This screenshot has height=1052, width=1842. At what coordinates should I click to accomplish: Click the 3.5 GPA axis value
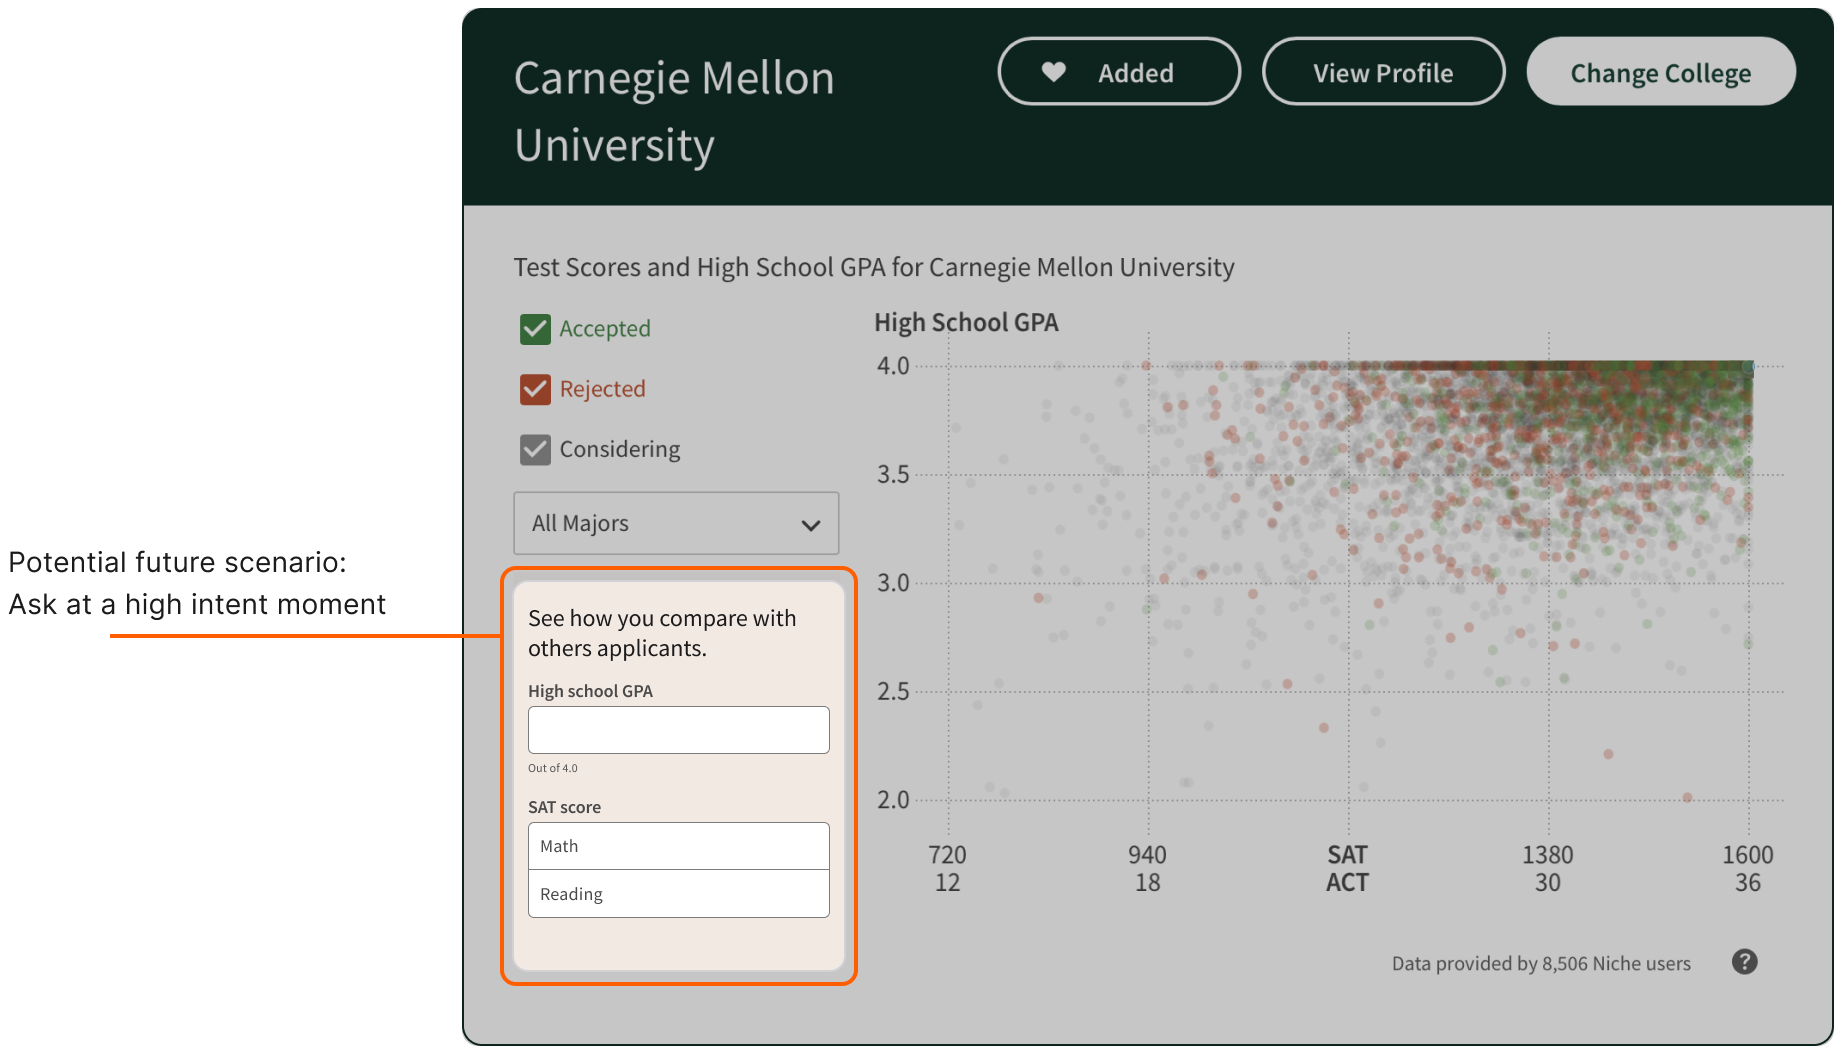(x=893, y=474)
